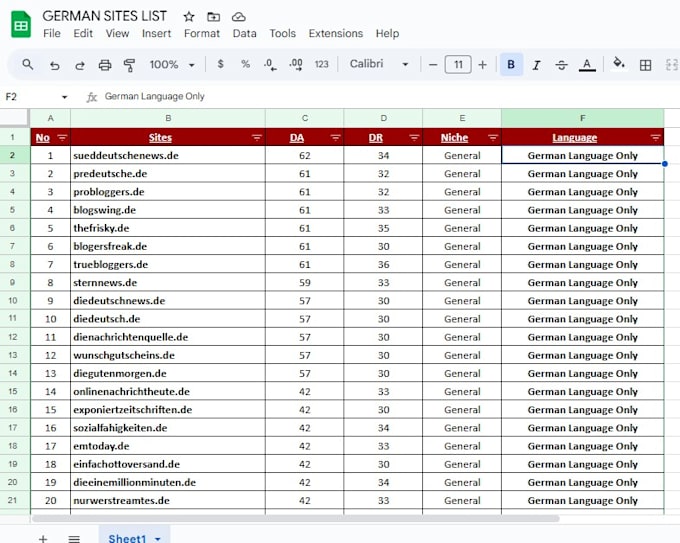Image resolution: width=680 pixels, height=543 pixels.
Task: Toggle italic formatting
Action: [x=536, y=65]
